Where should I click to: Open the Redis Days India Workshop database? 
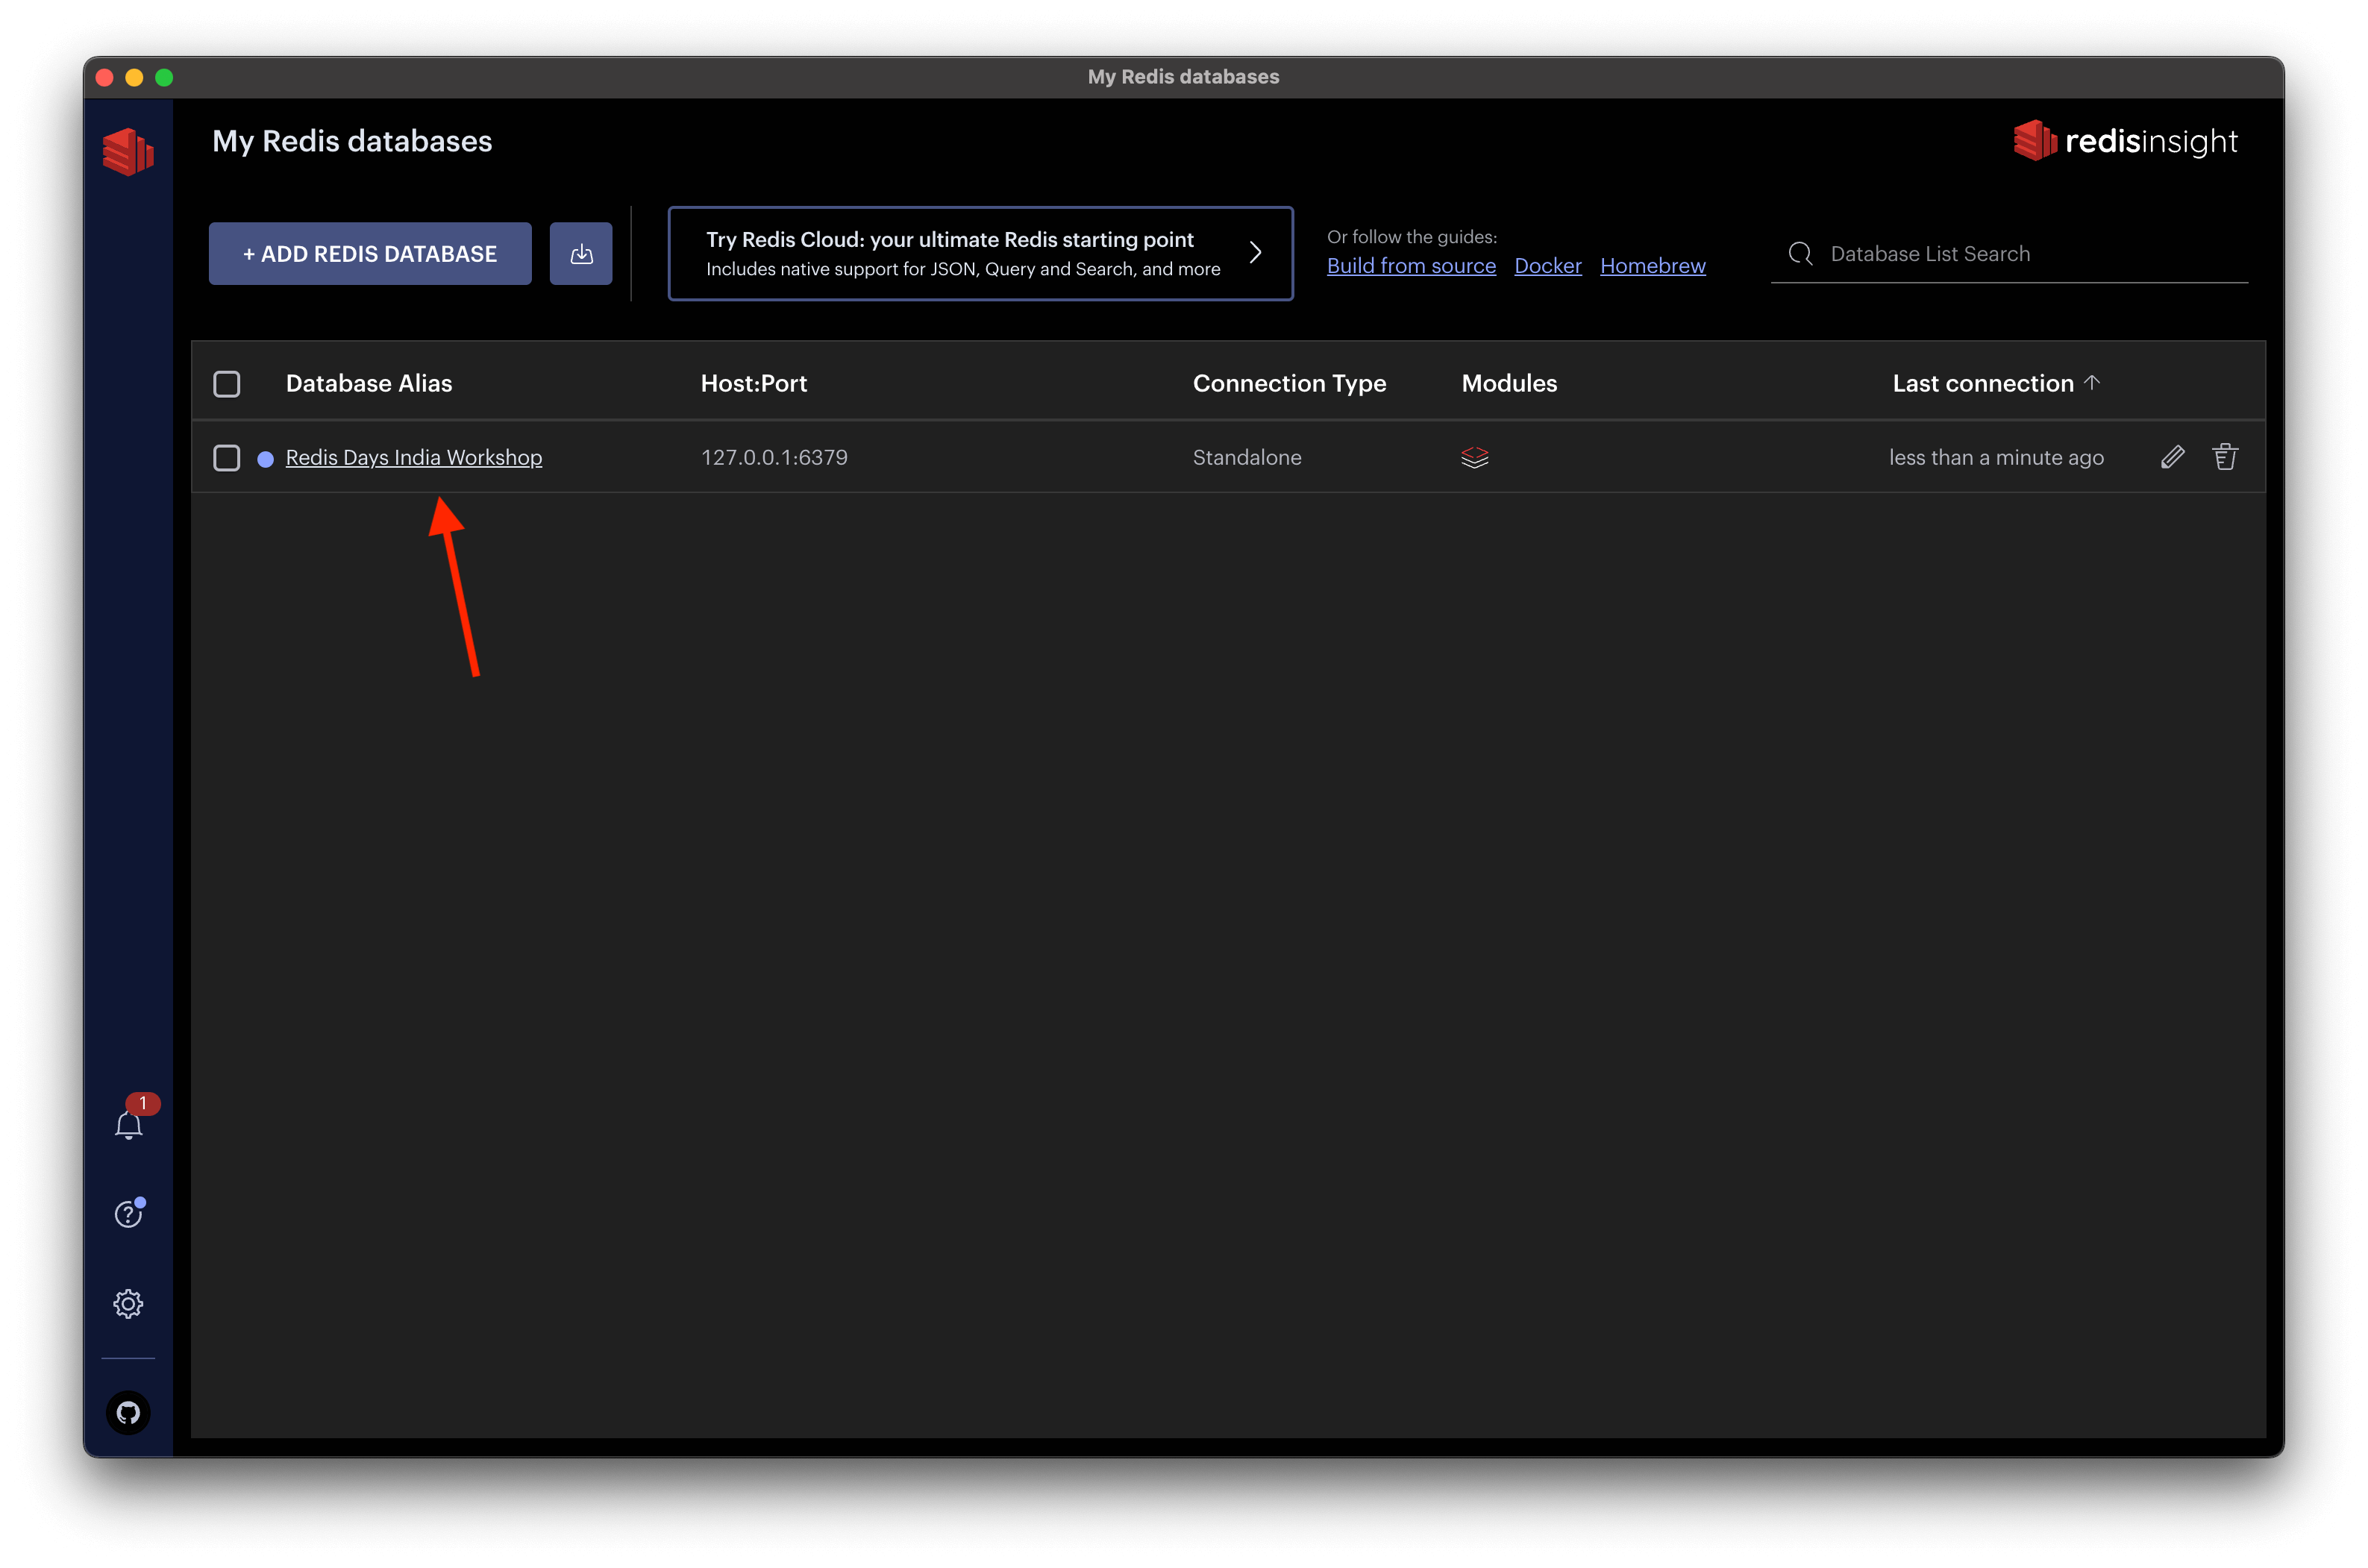pyautogui.click(x=414, y=457)
